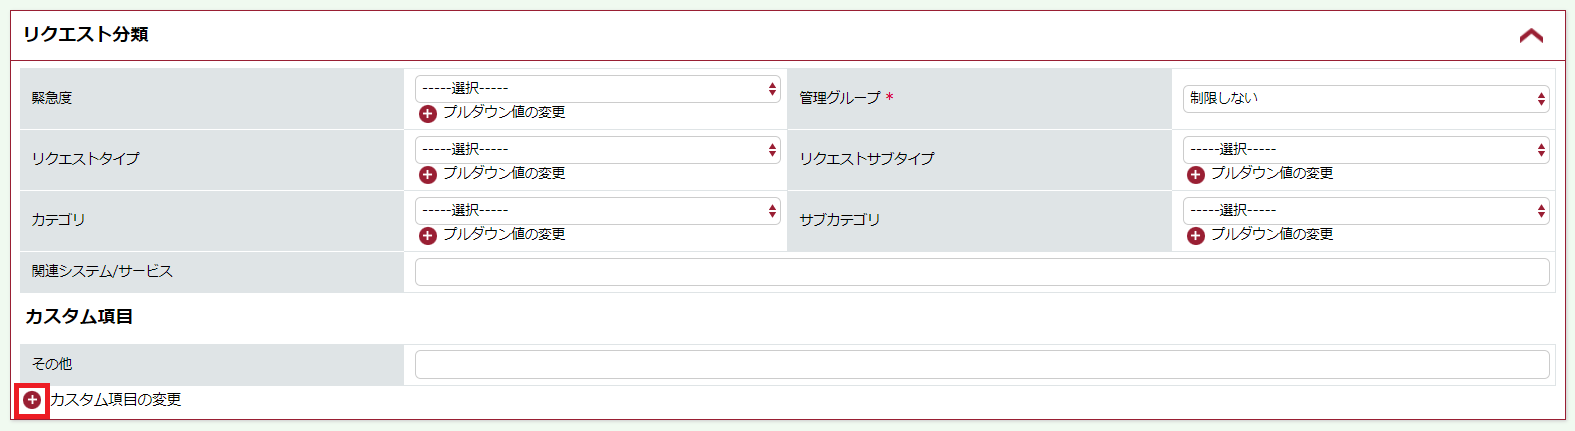Open the 管理グループ dropdown showing 制限しない
Viewport: 1575px width, 431px height.
tap(1366, 98)
